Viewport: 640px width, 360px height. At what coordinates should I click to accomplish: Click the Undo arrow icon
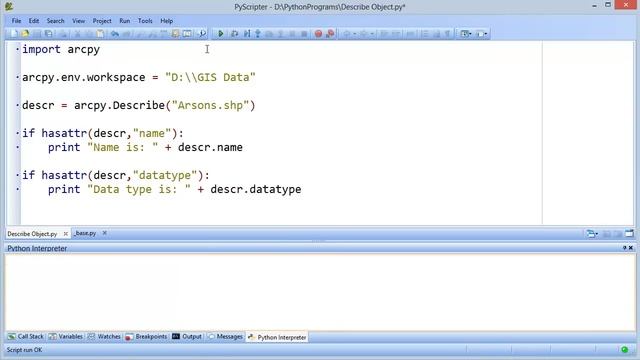click(x=115, y=34)
